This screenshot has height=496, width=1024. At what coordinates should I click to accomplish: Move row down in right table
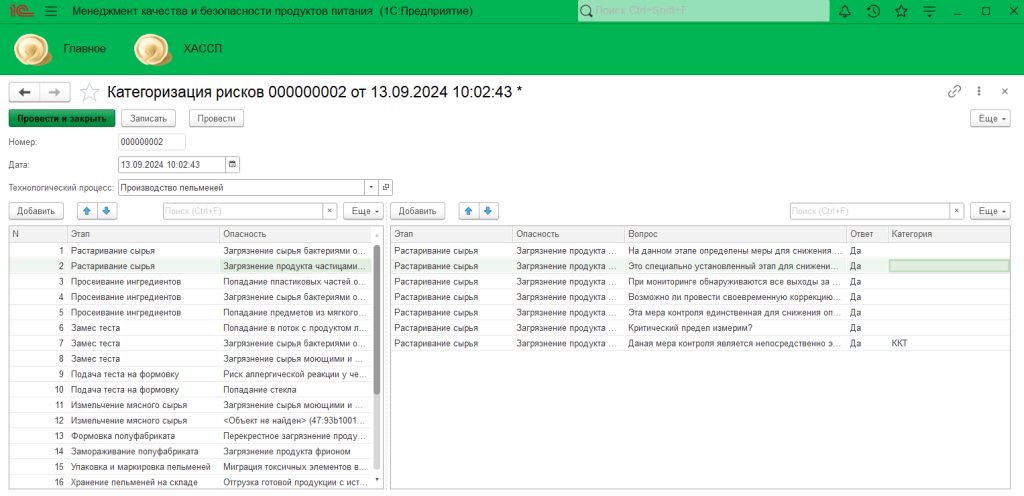pos(487,211)
